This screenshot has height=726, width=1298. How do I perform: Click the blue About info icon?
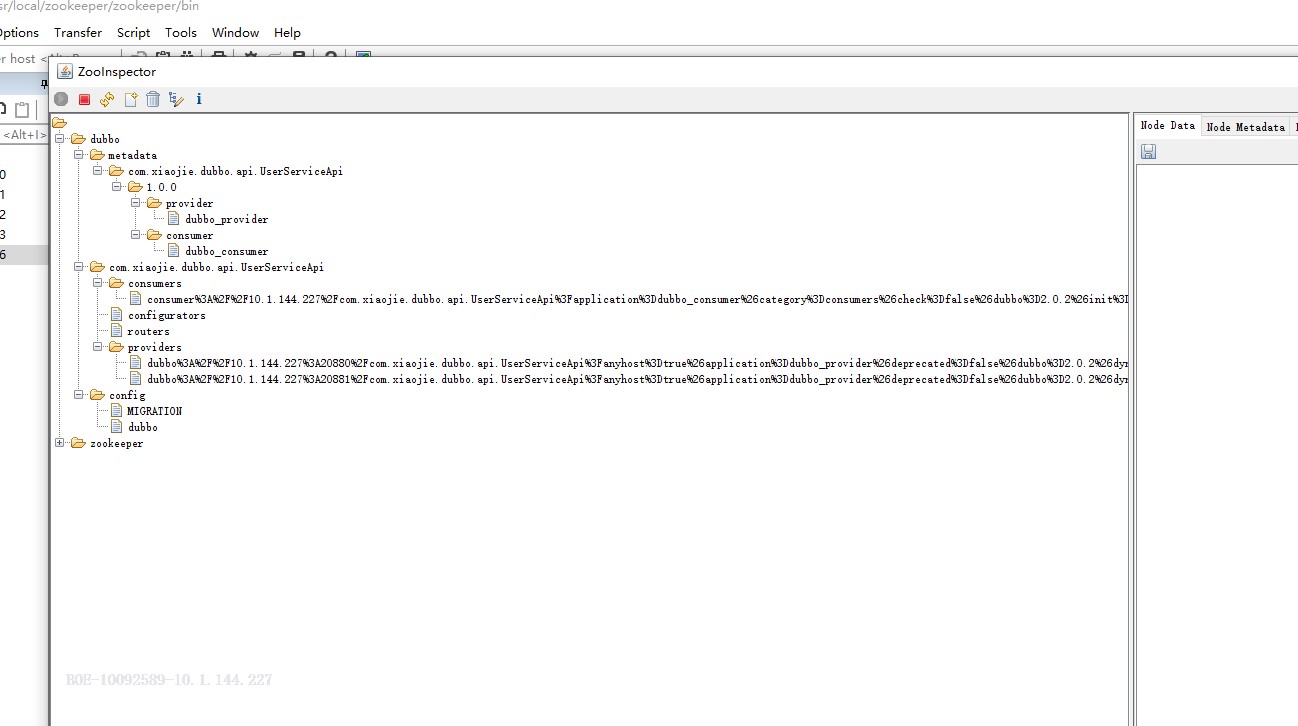(199, 99)
